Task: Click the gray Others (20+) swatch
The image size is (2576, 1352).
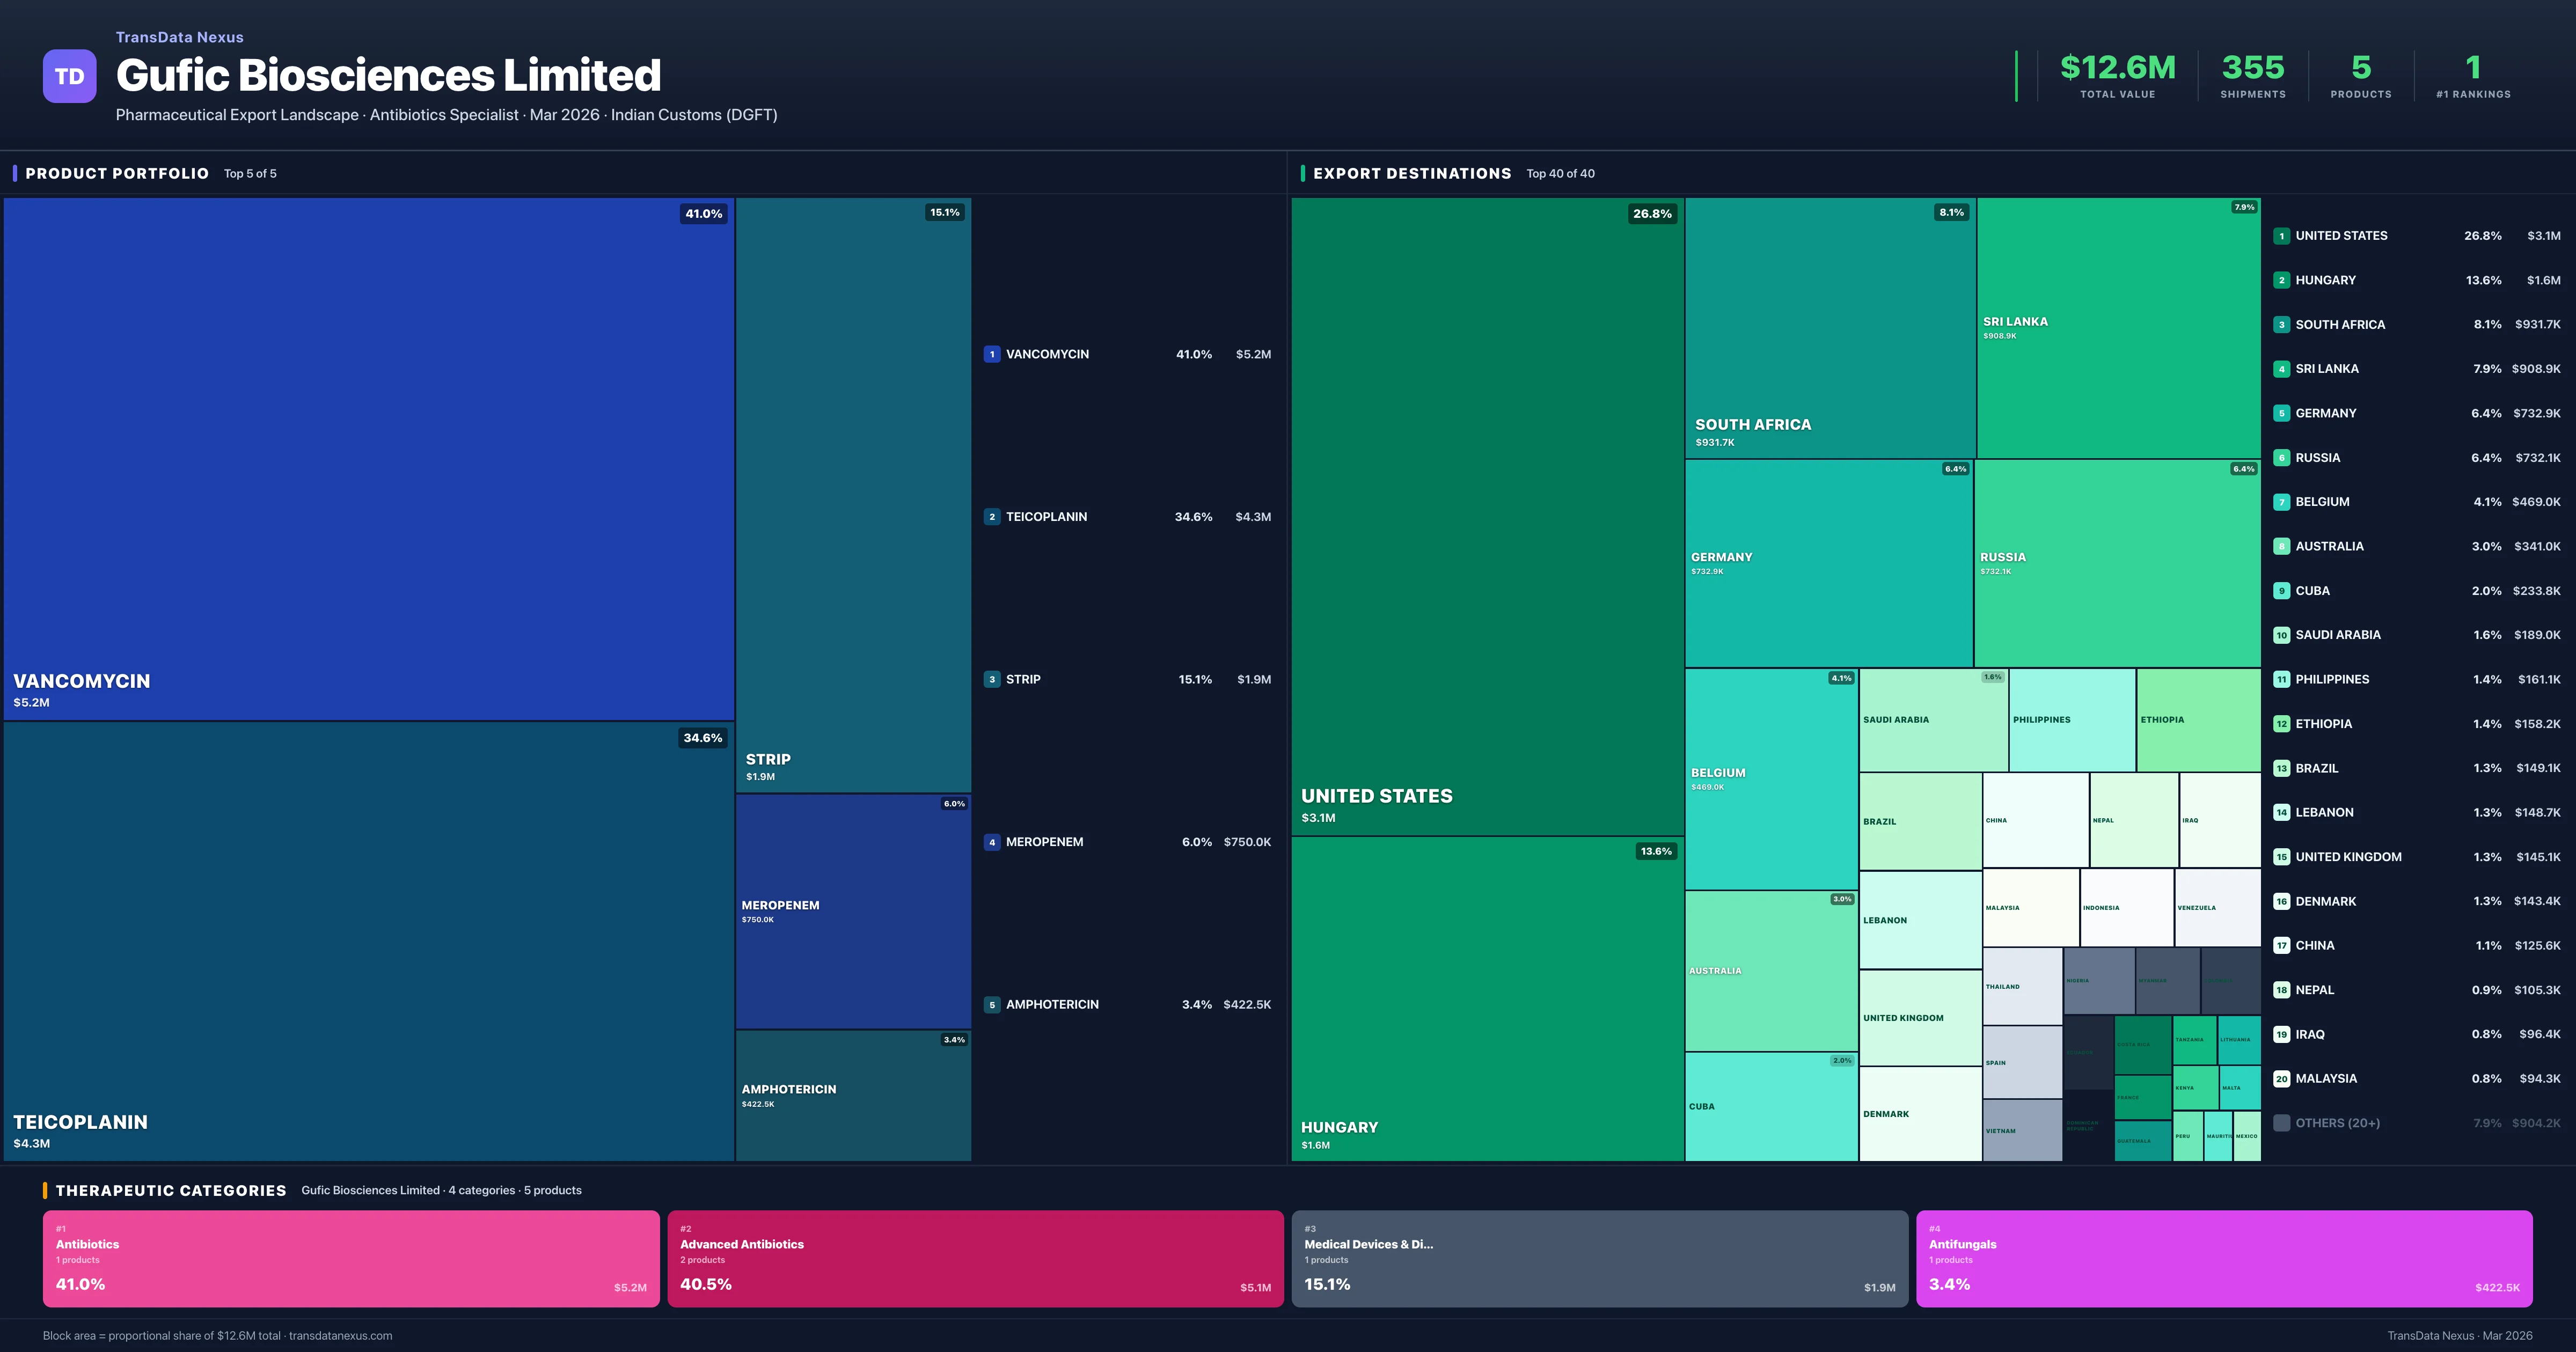Action: 2281,1123
